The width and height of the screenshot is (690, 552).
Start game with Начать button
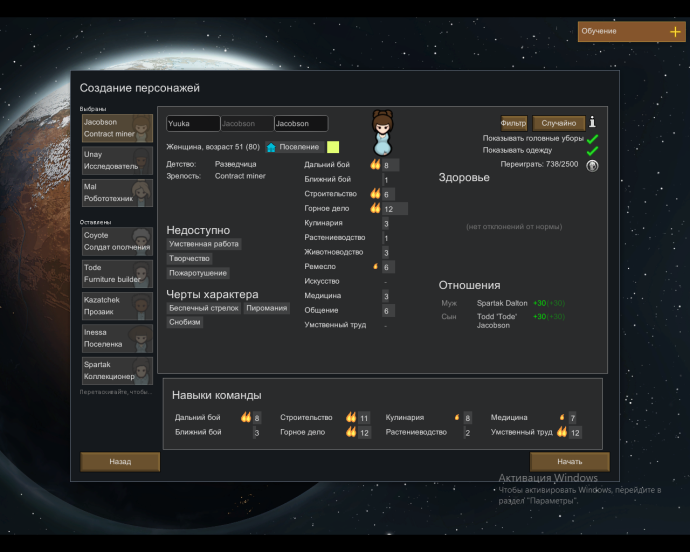coord(570,462)
